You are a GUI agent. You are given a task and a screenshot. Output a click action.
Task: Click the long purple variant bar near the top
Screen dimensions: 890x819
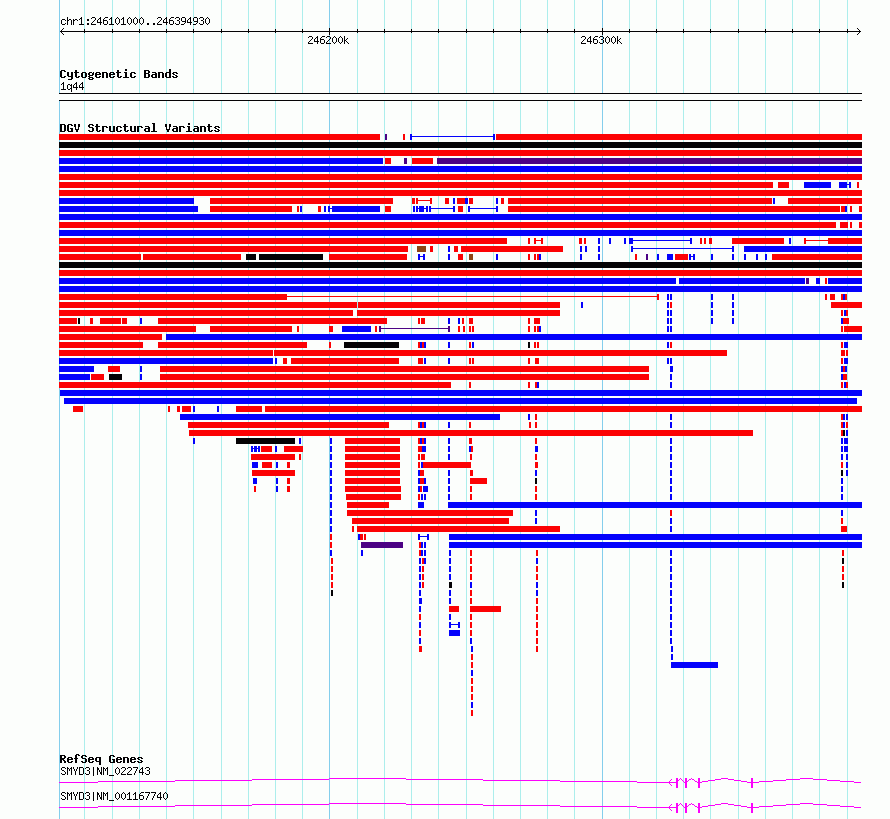click(649, 161)
